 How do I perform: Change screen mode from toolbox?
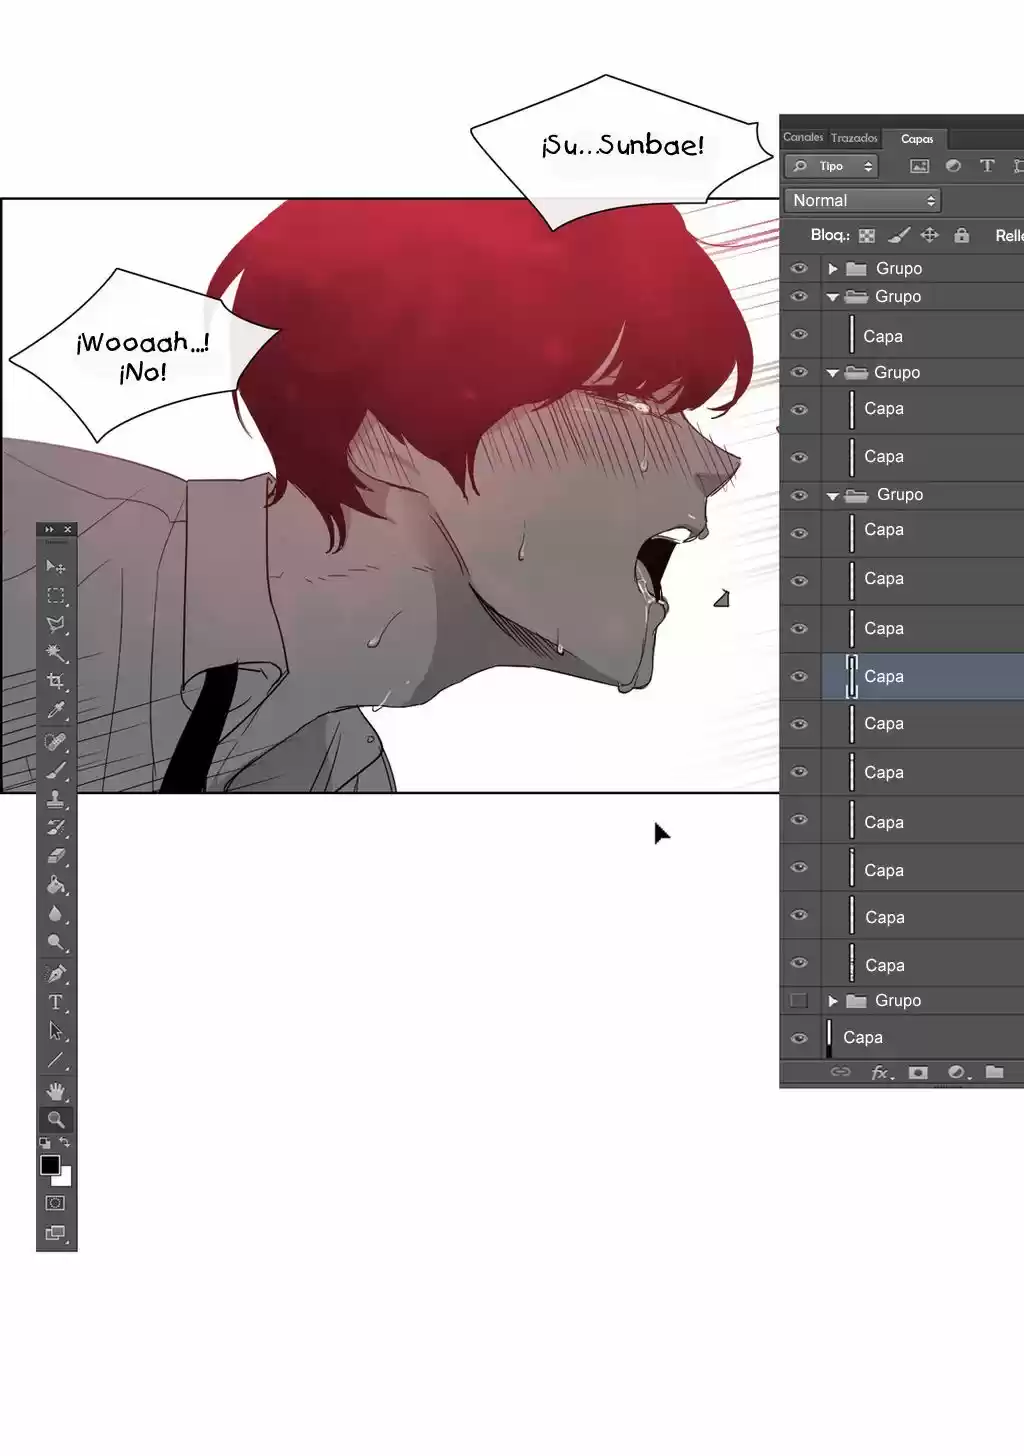point(55,1233)
